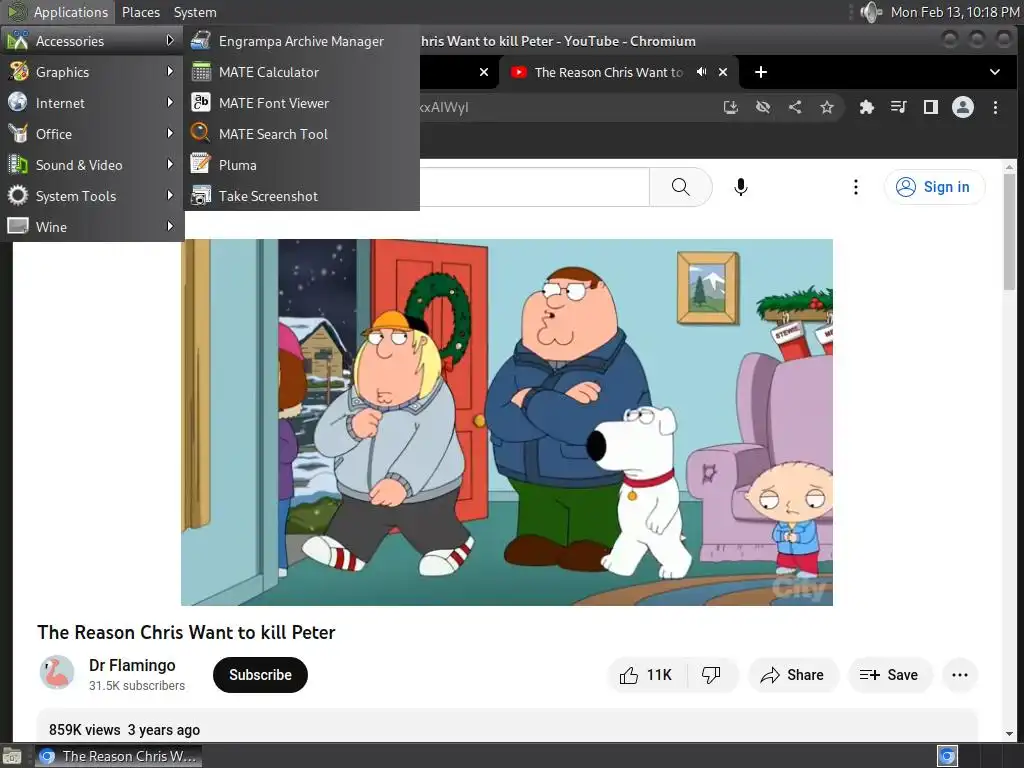
Task: Search with voice microphone icon
Action: (x=741, y=187)
